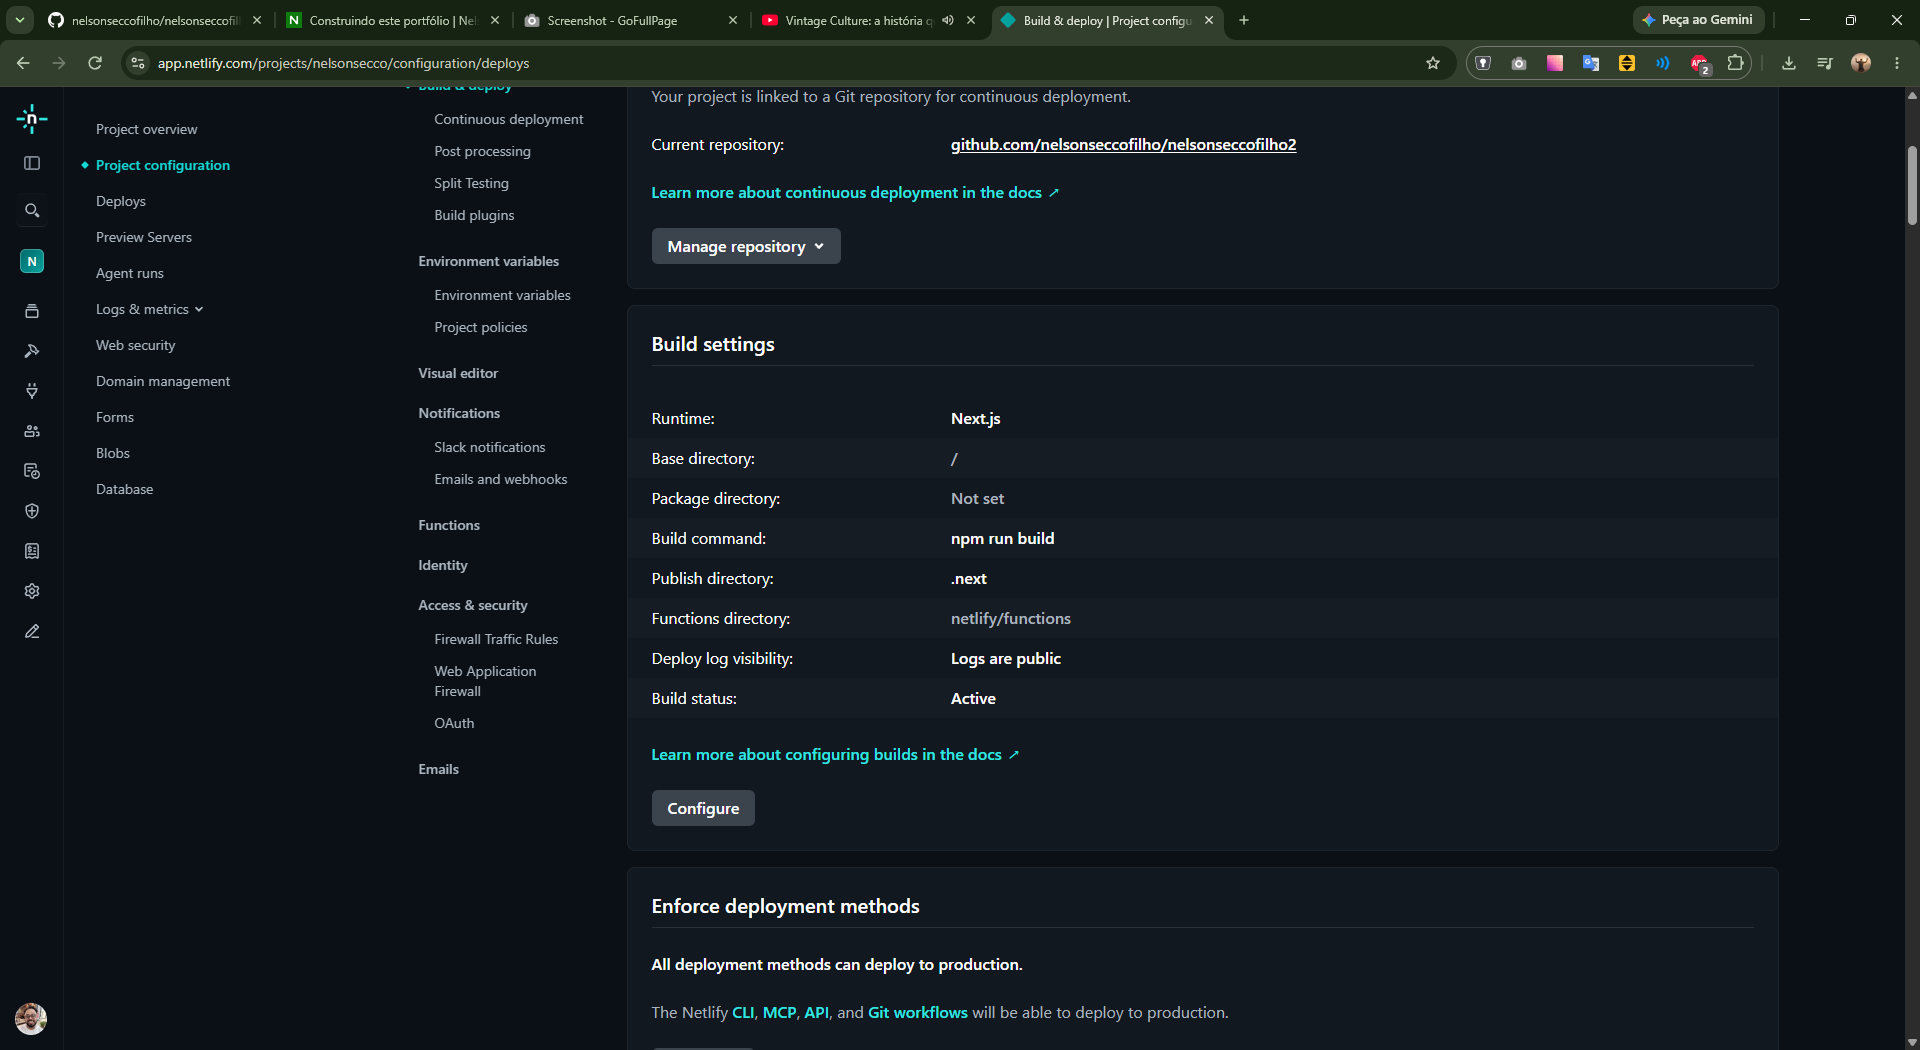This screenshot has width=1920, height=1050.
Task: Open the shield security icon in the sidebar
Action: (x=32, y=511)
